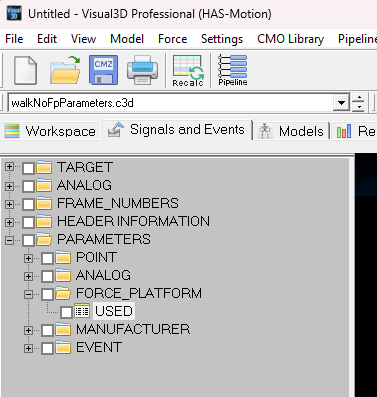Select the FORCE_PLATFORM tree label
Screen dimensions: 377x397
click(x=139, y=293)
